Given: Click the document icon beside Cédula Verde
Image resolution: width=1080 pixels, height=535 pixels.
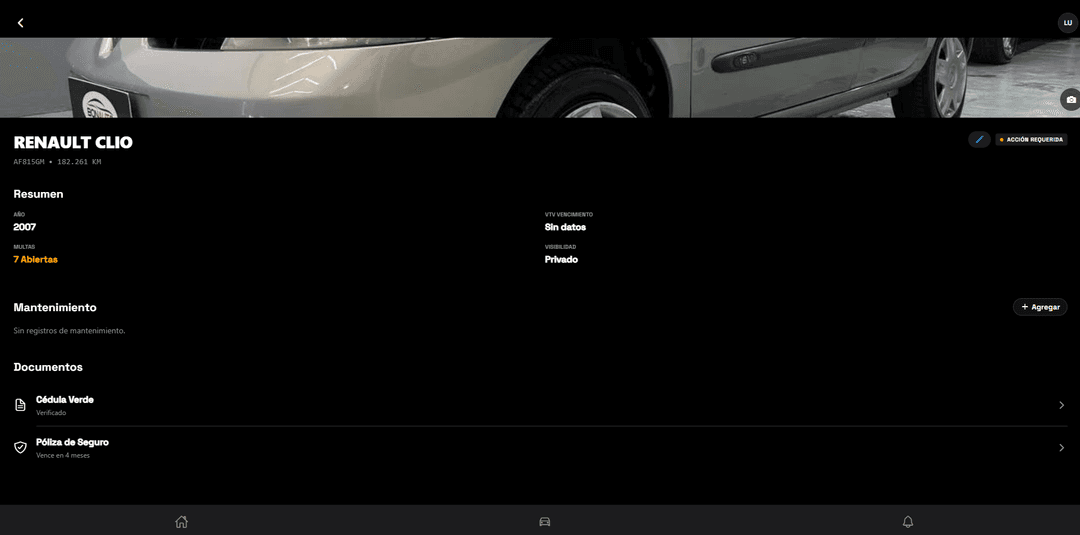Looking at the screenshot, I should click(x=21, y=405).
